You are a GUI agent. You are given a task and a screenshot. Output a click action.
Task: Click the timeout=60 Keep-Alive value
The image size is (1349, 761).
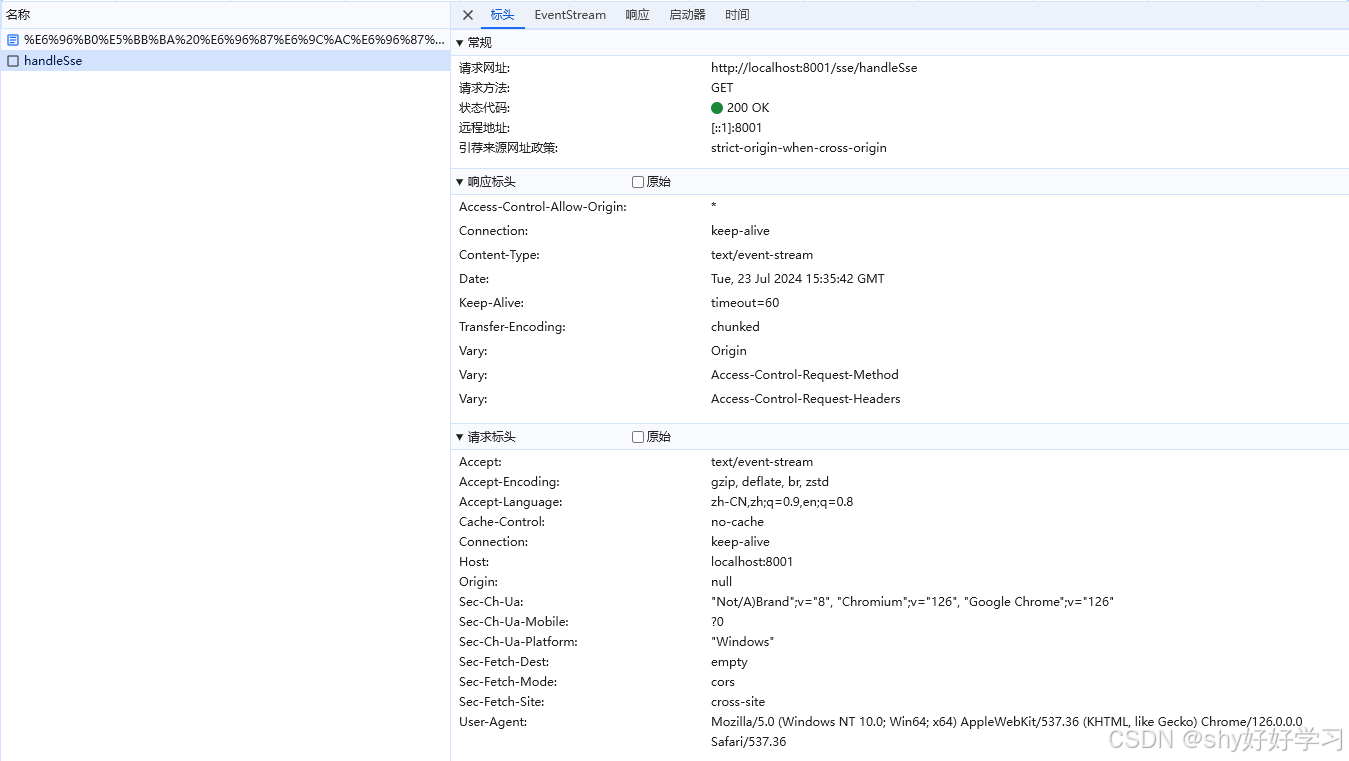[x=745, y=303]
